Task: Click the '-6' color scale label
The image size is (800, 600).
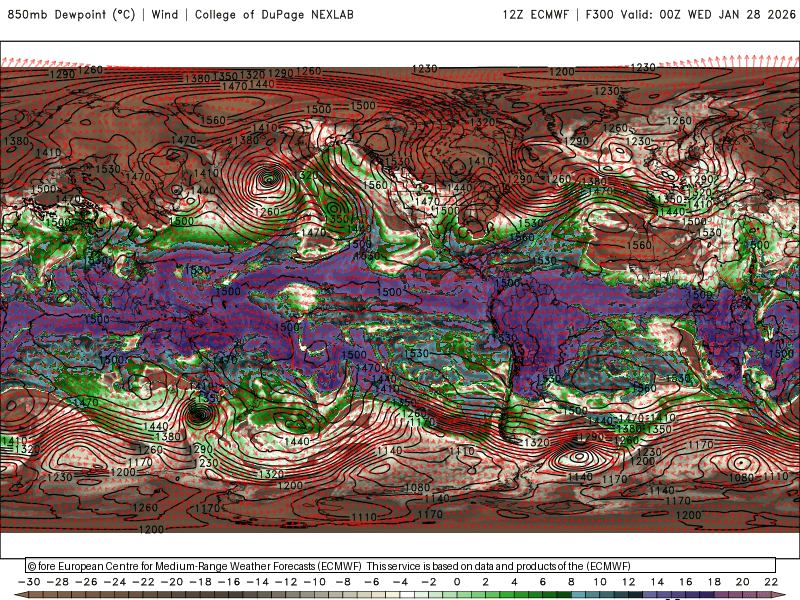Action: (372, 582)
